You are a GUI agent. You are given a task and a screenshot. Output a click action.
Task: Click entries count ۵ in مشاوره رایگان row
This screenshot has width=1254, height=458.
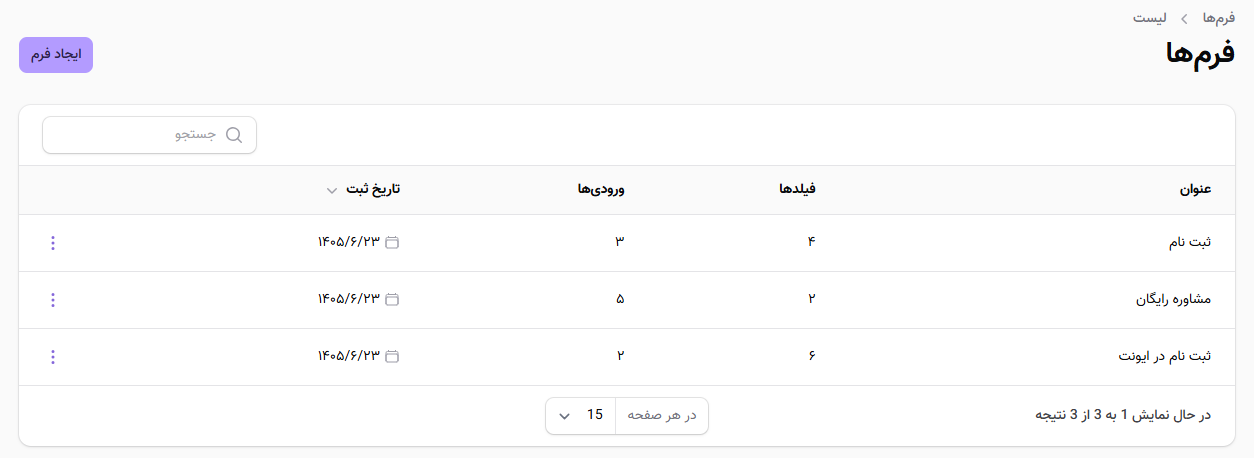[620, 300]
